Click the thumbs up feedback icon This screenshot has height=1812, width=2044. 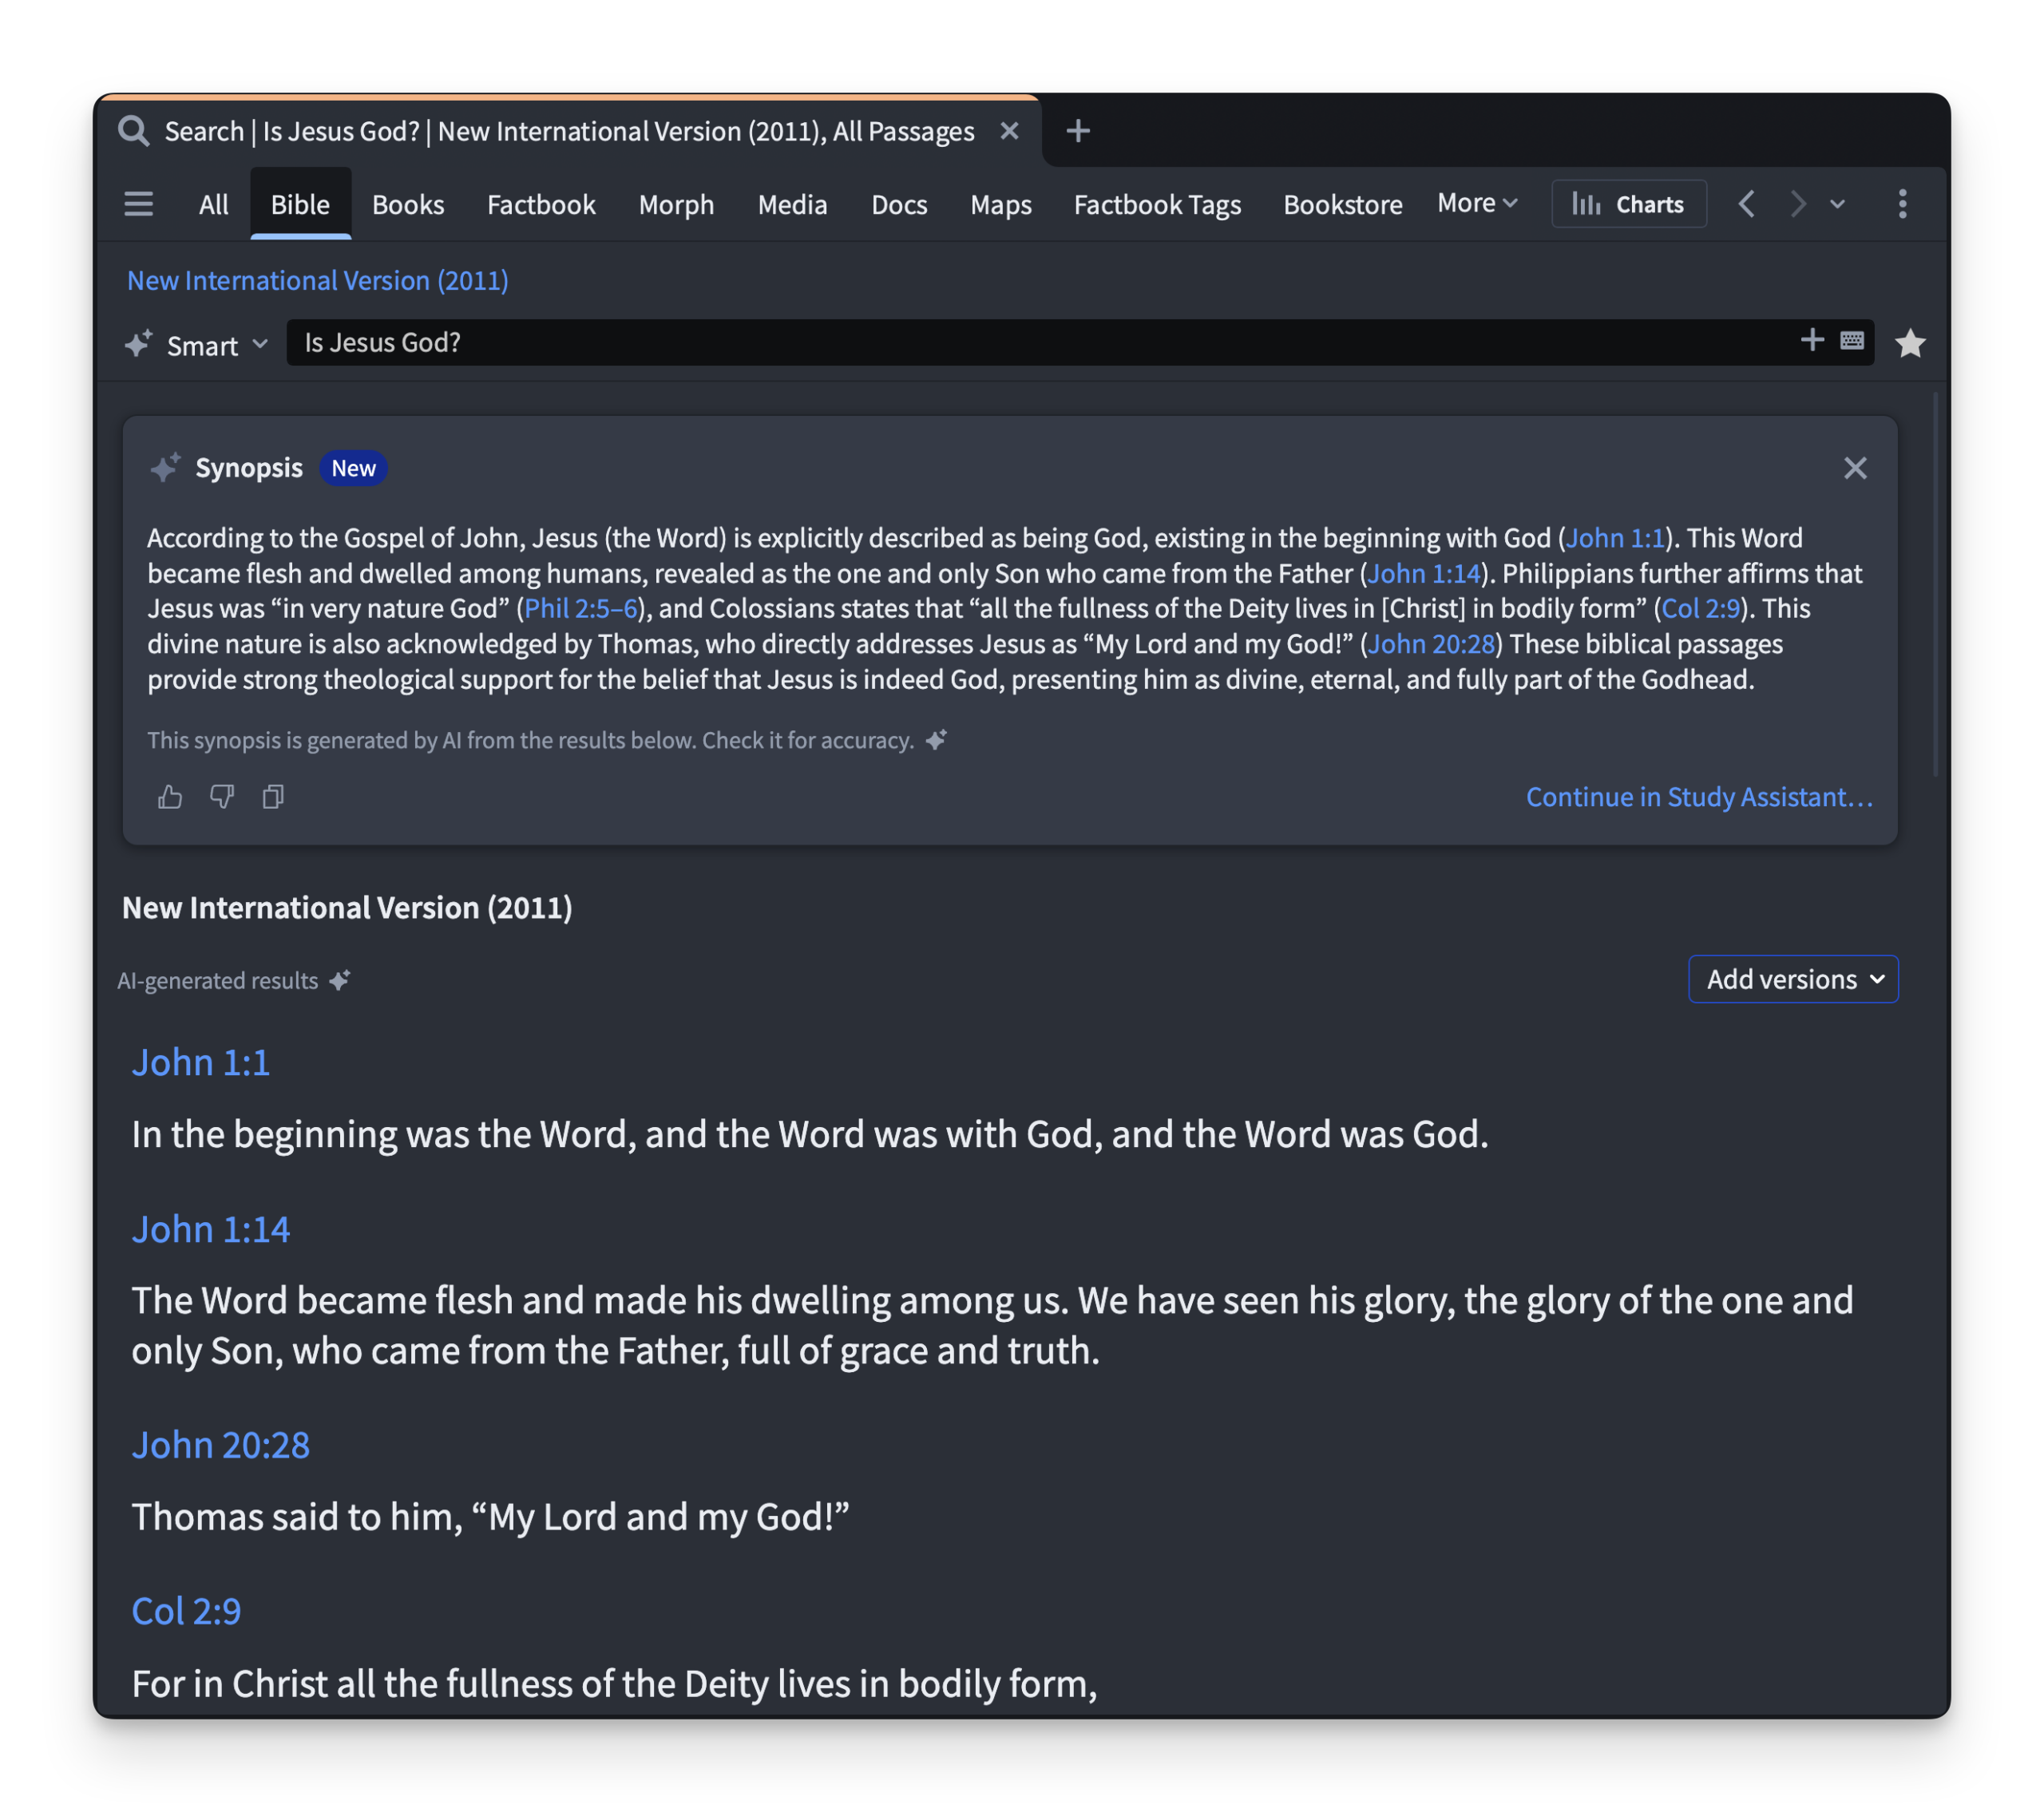pyautogui.click(x=170, y=797)
